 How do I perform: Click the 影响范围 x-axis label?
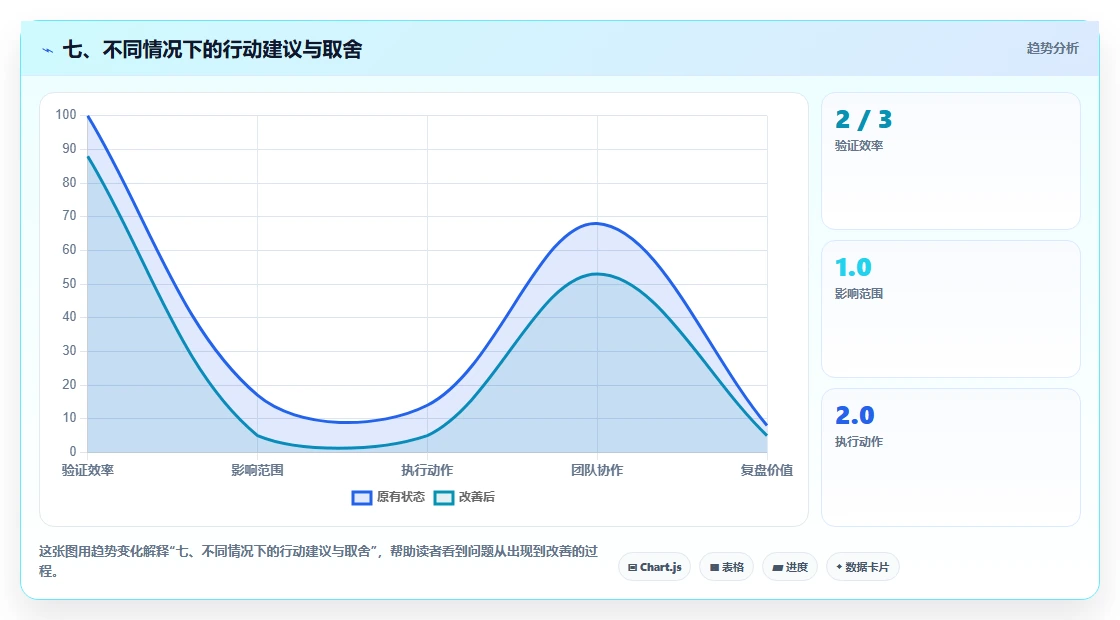257,470
